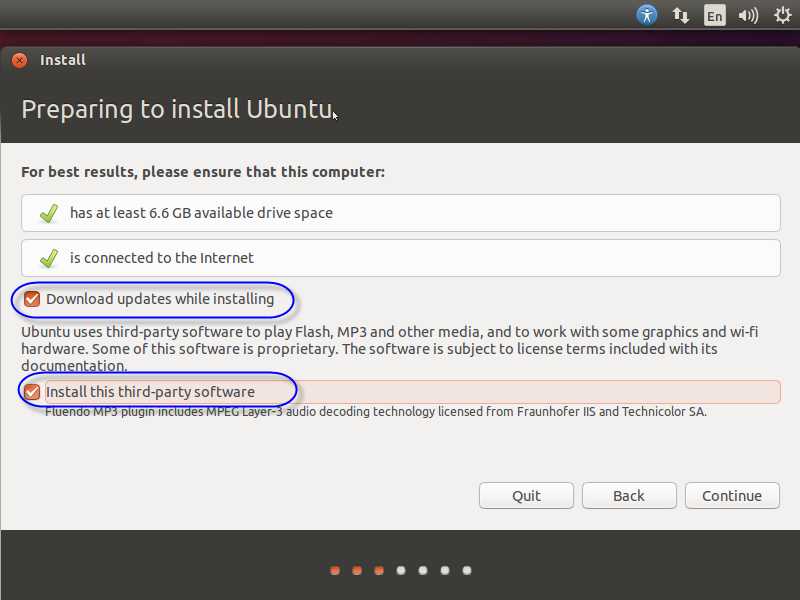
Task: Click the green check beside Internet connection
Action: pyautogui.click(x=49, y=258)
